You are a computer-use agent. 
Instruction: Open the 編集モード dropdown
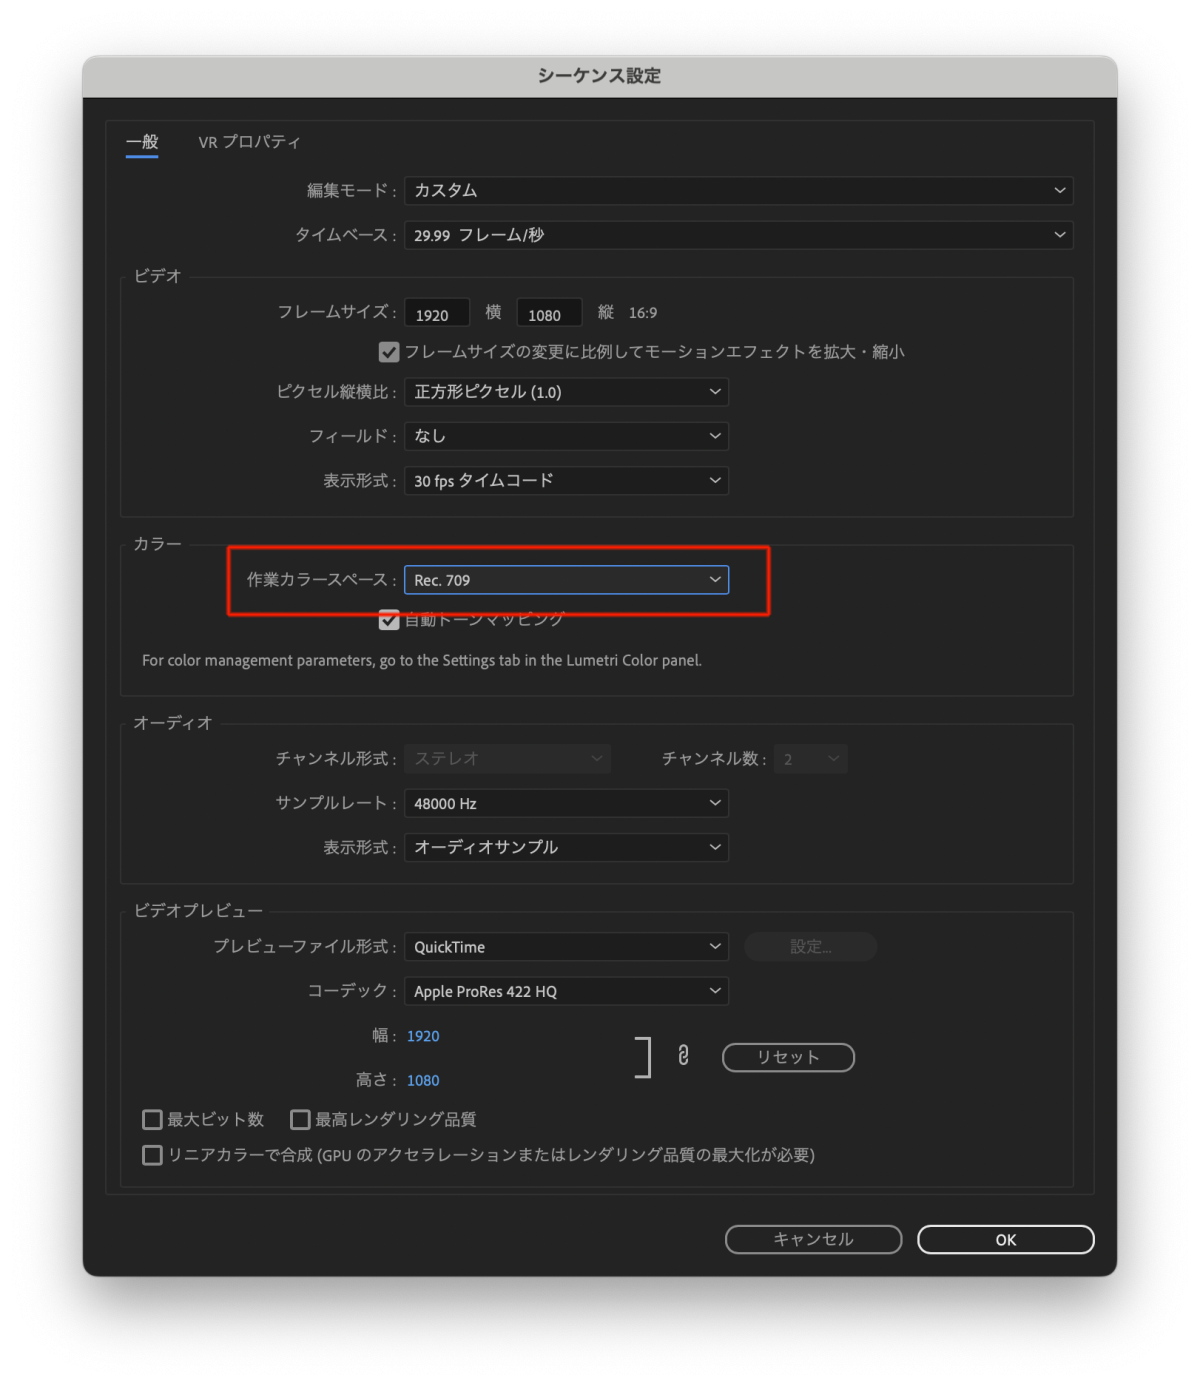(738, 191)
